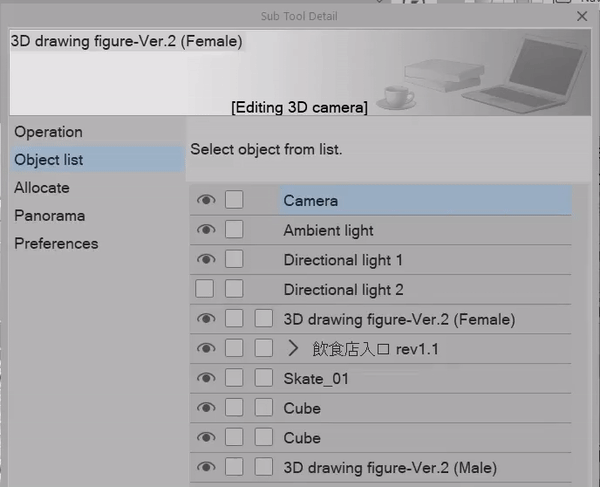Image resolution: width=600 pixels, height=487 pixels.
Task: Toggle visibility of Ambient light
Action: [206, 230]
